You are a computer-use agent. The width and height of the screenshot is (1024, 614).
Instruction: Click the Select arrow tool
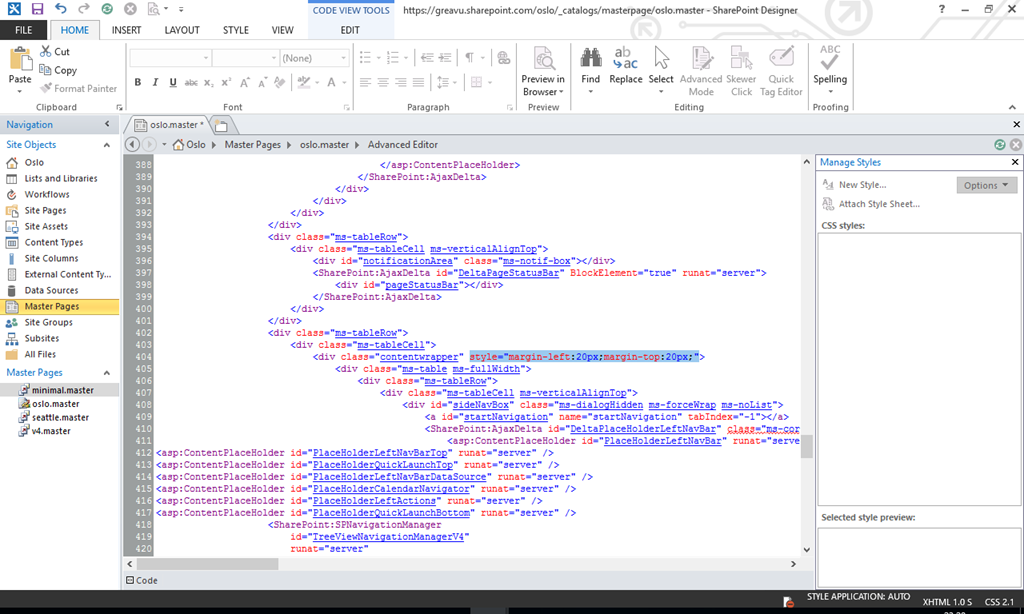tap(661, 59)
